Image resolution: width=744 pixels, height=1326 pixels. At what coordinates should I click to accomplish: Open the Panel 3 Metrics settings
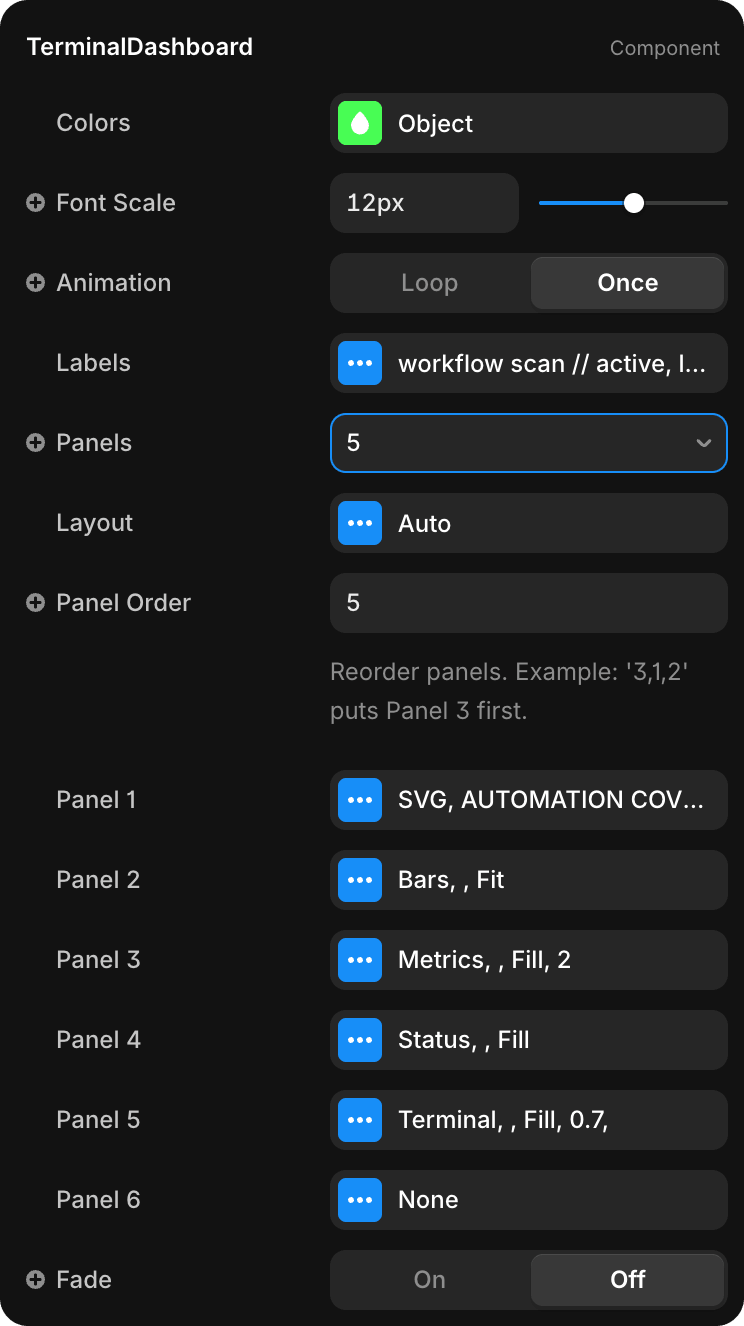529,960
